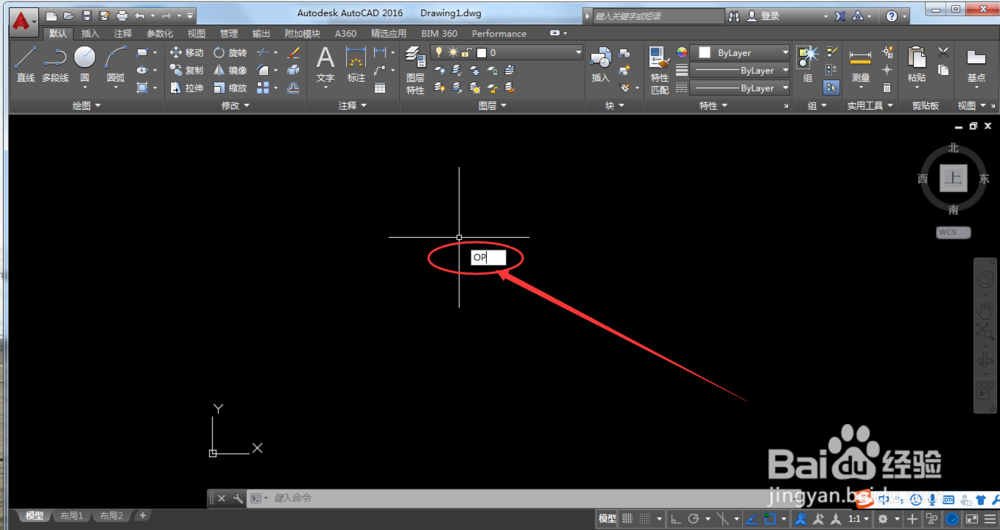Open annotation scale 1:1 dropdown

[x=858, y=519]
